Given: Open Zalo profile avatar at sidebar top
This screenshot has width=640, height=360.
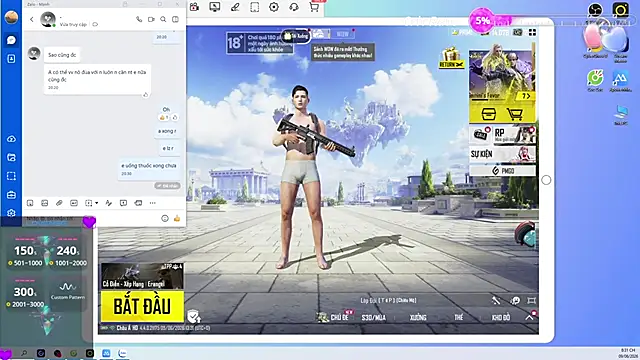Looking at the screenshot, I should click(x=11, y=17).
